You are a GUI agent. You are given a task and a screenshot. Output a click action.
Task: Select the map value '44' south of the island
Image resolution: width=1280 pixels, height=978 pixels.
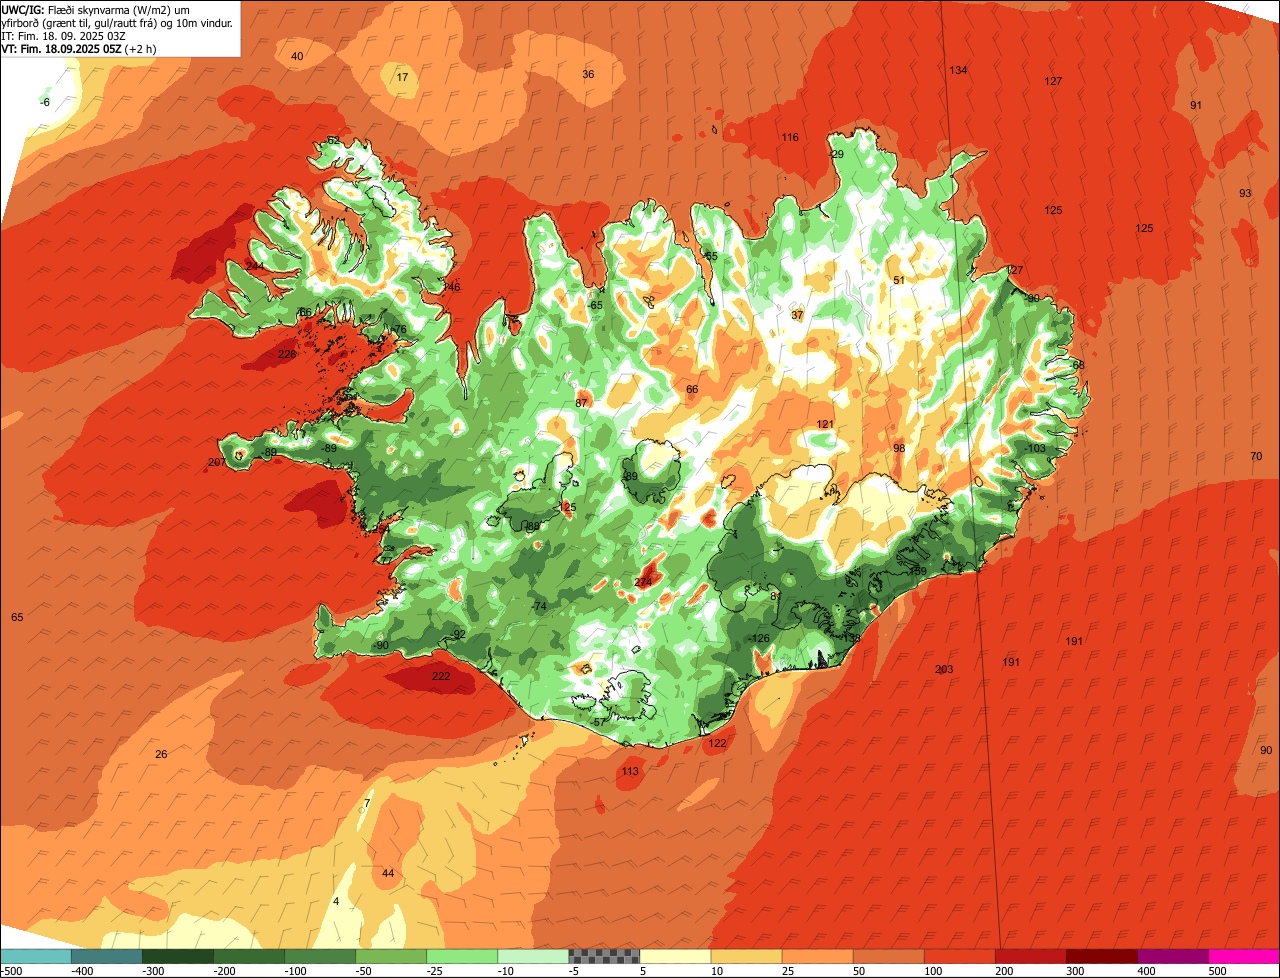click(x=388, y=874)
